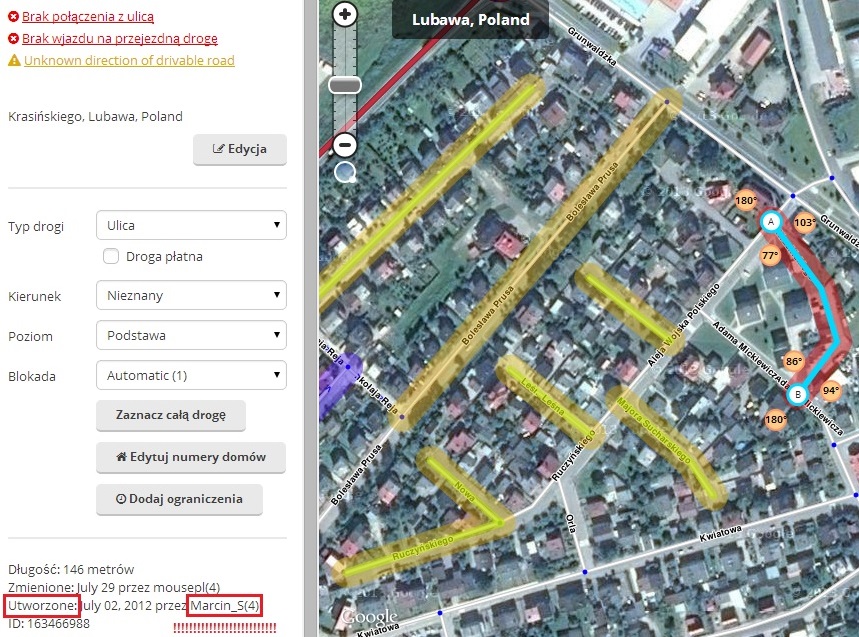The width and height of the screenshot is (859, 637).
Task: Click the 'Krasińskiego, Lubawa, Poland' address text
Action: [x=95, y=117]
